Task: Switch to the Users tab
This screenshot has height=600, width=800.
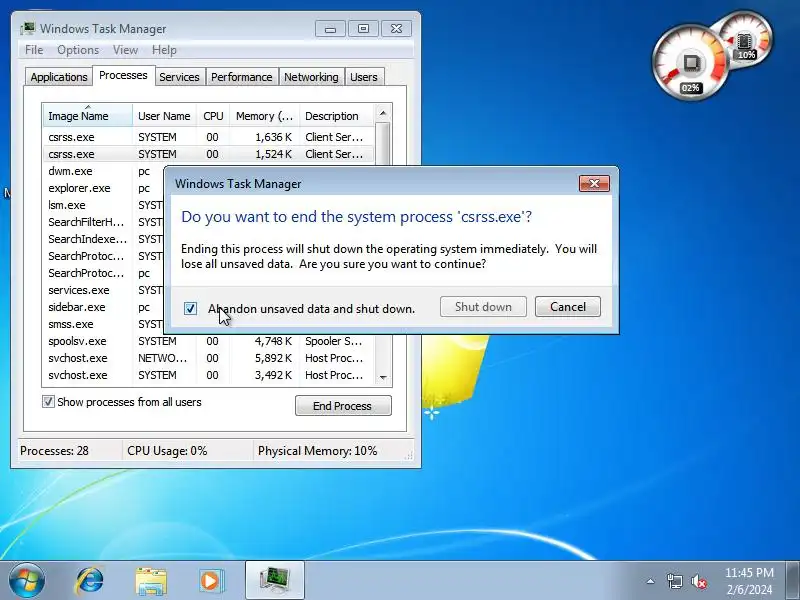Action: [x=364, y=77]
